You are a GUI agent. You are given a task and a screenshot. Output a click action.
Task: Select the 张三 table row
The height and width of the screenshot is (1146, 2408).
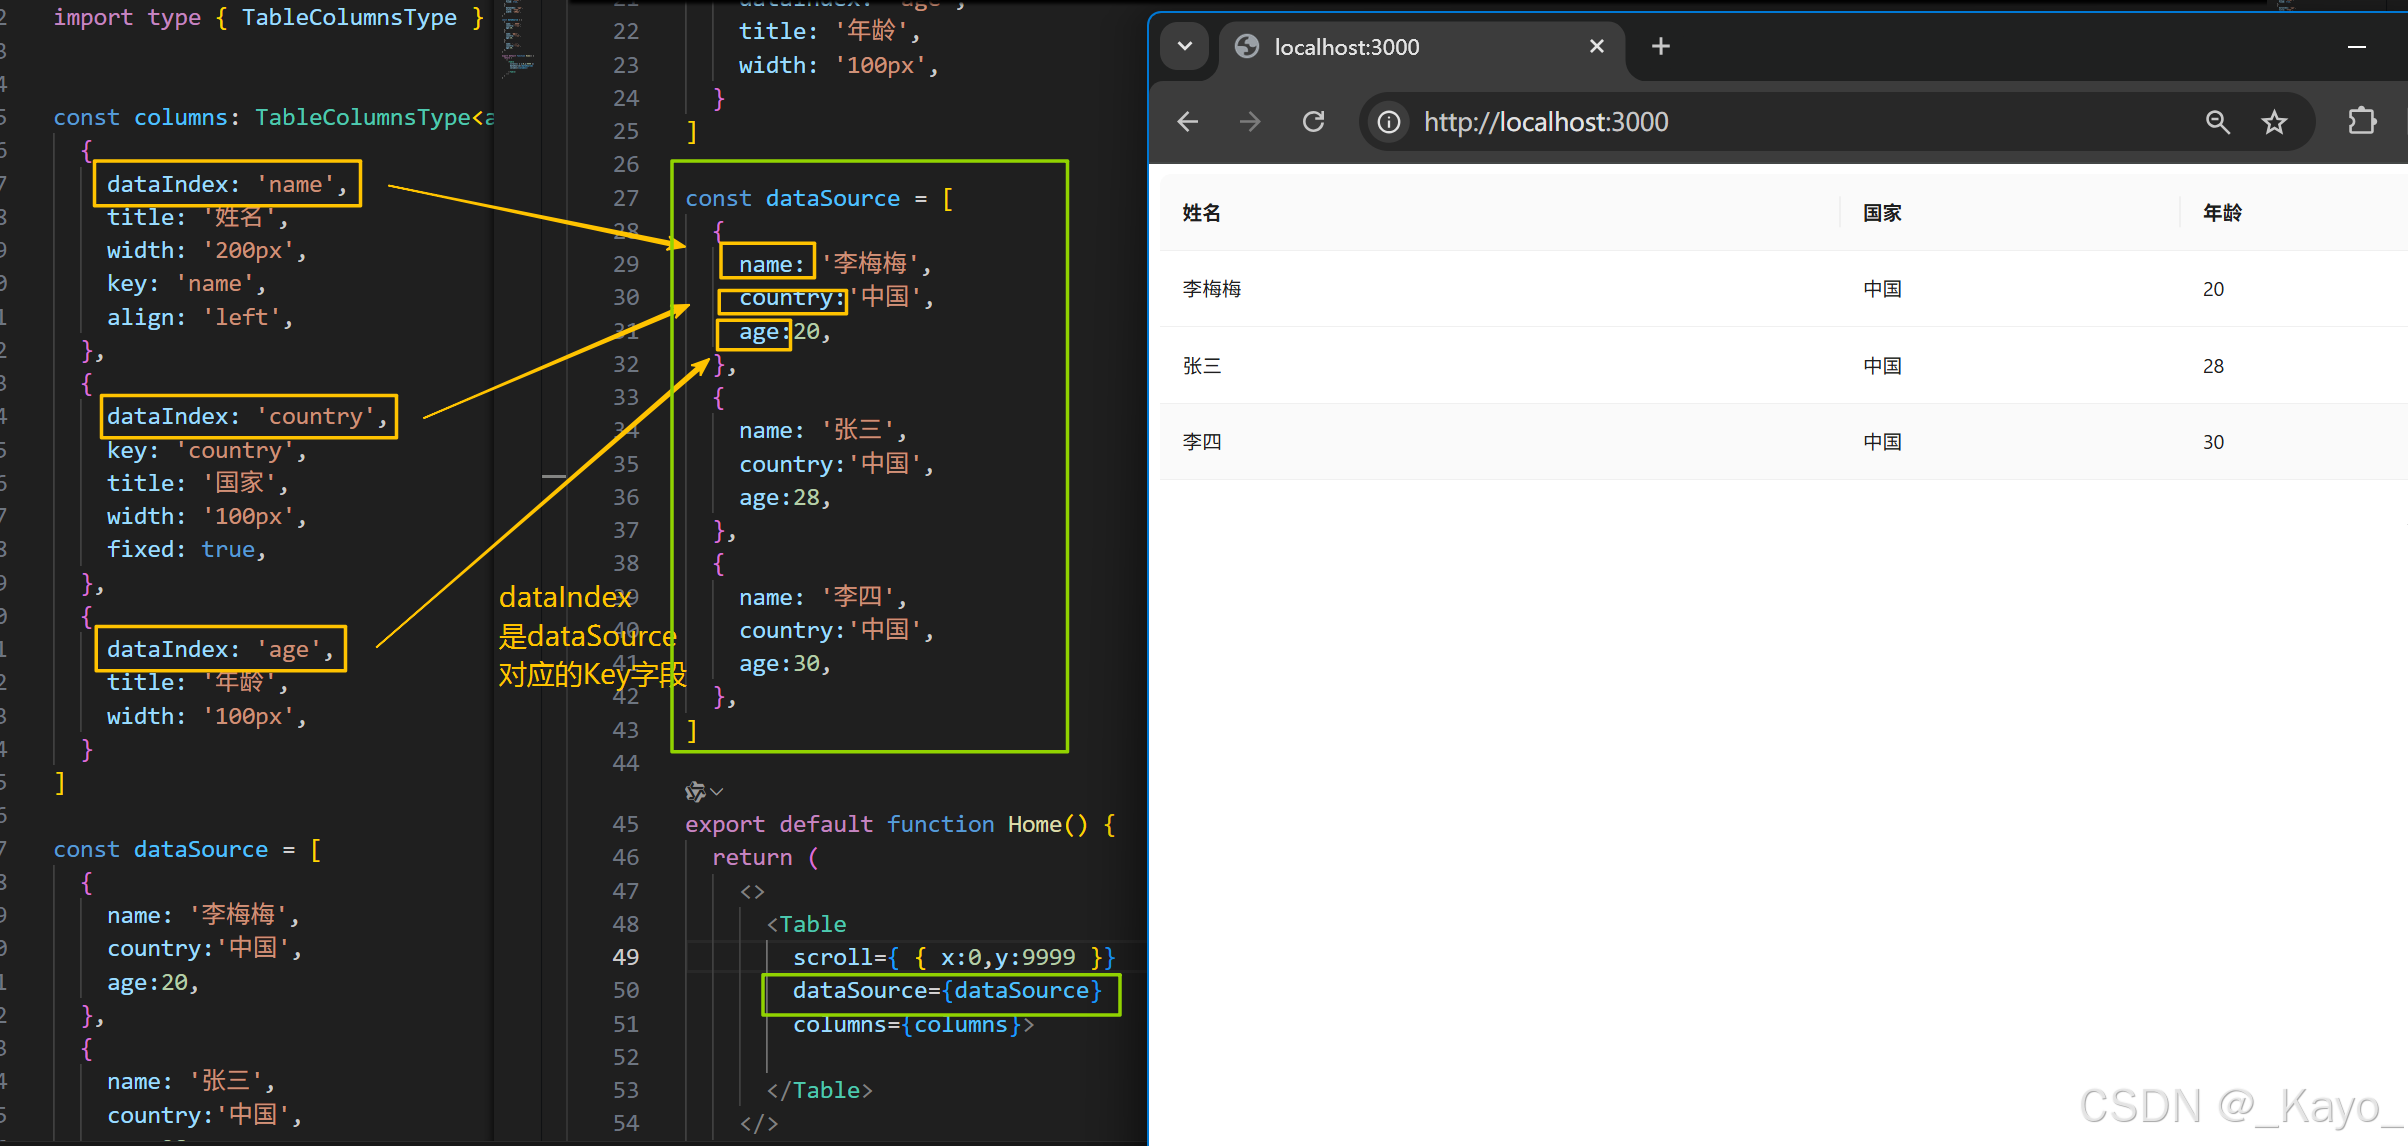click(1201, 366)
